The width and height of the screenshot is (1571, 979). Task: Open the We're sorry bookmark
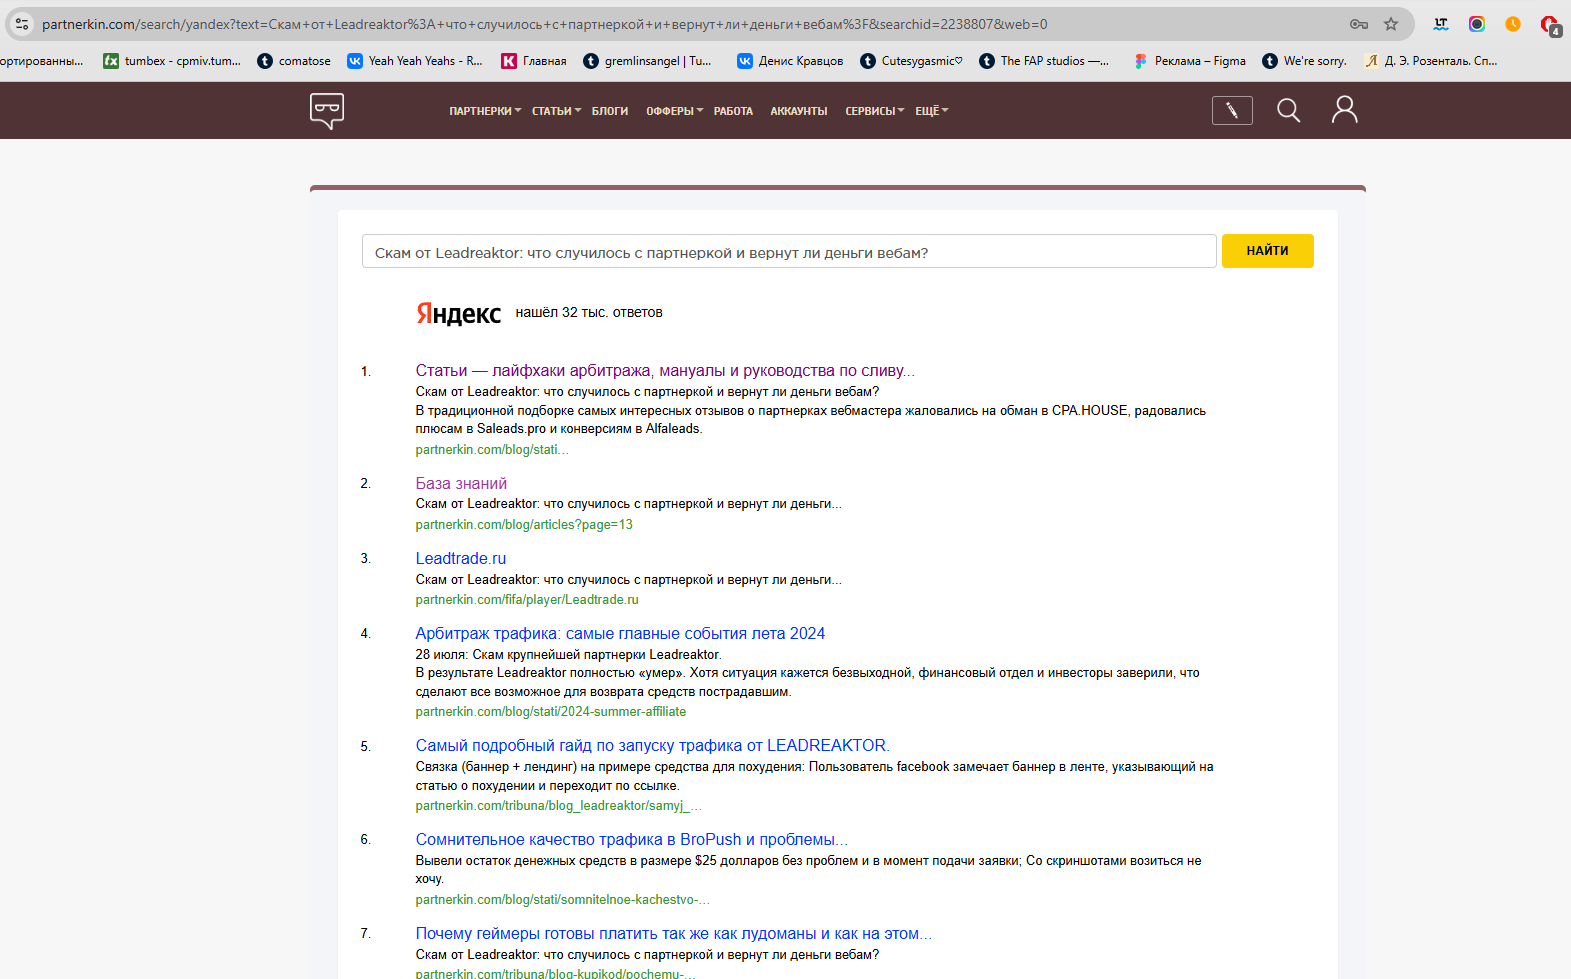[x=1305, y=61]
